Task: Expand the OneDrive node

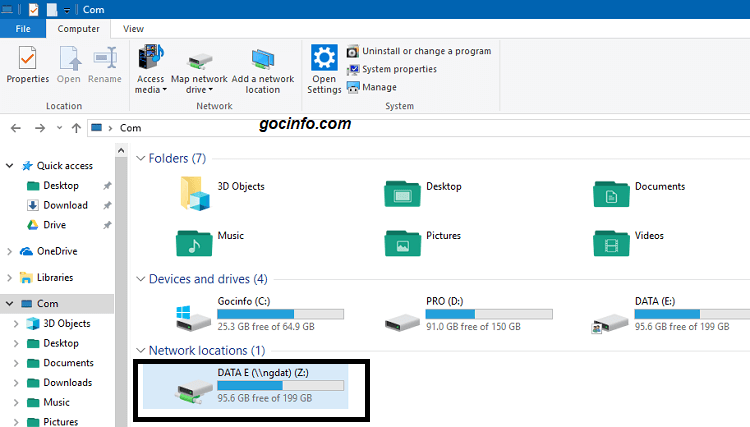Action: coord(10,252)
